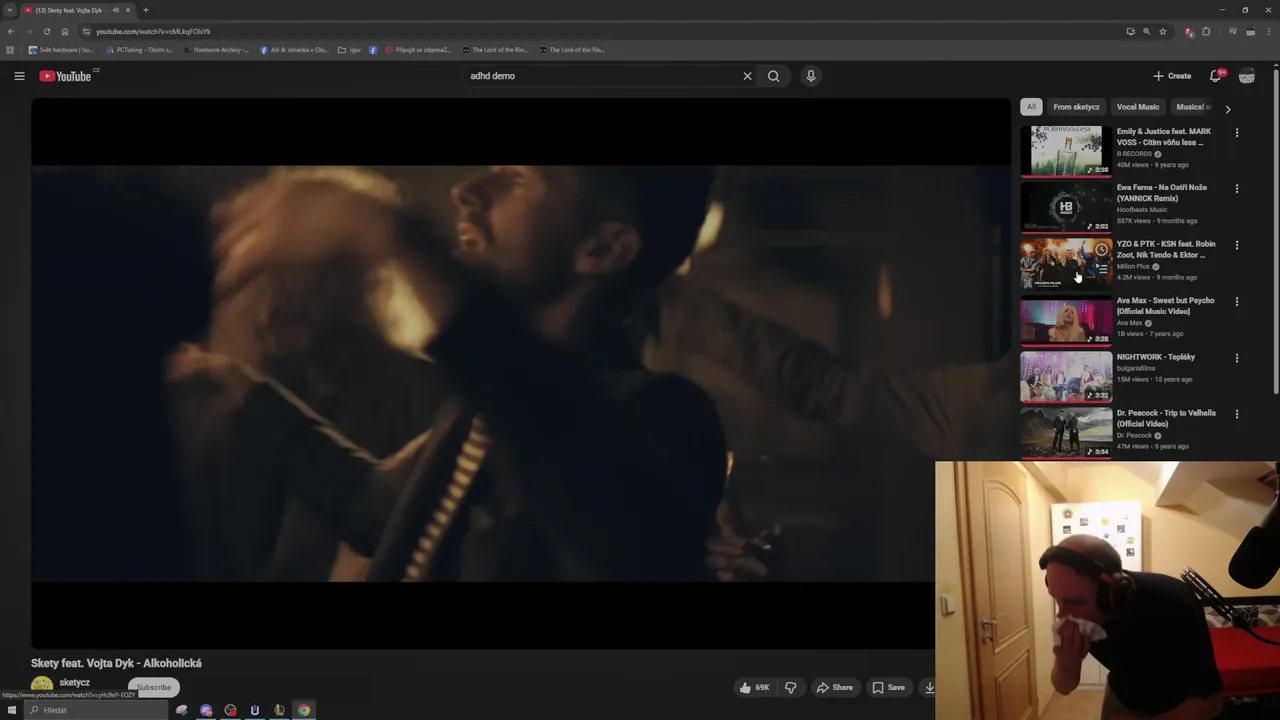Save the video to a playlist
Image resolution: width=1280 pixels, height=720 pixels.
click(888, 687)
